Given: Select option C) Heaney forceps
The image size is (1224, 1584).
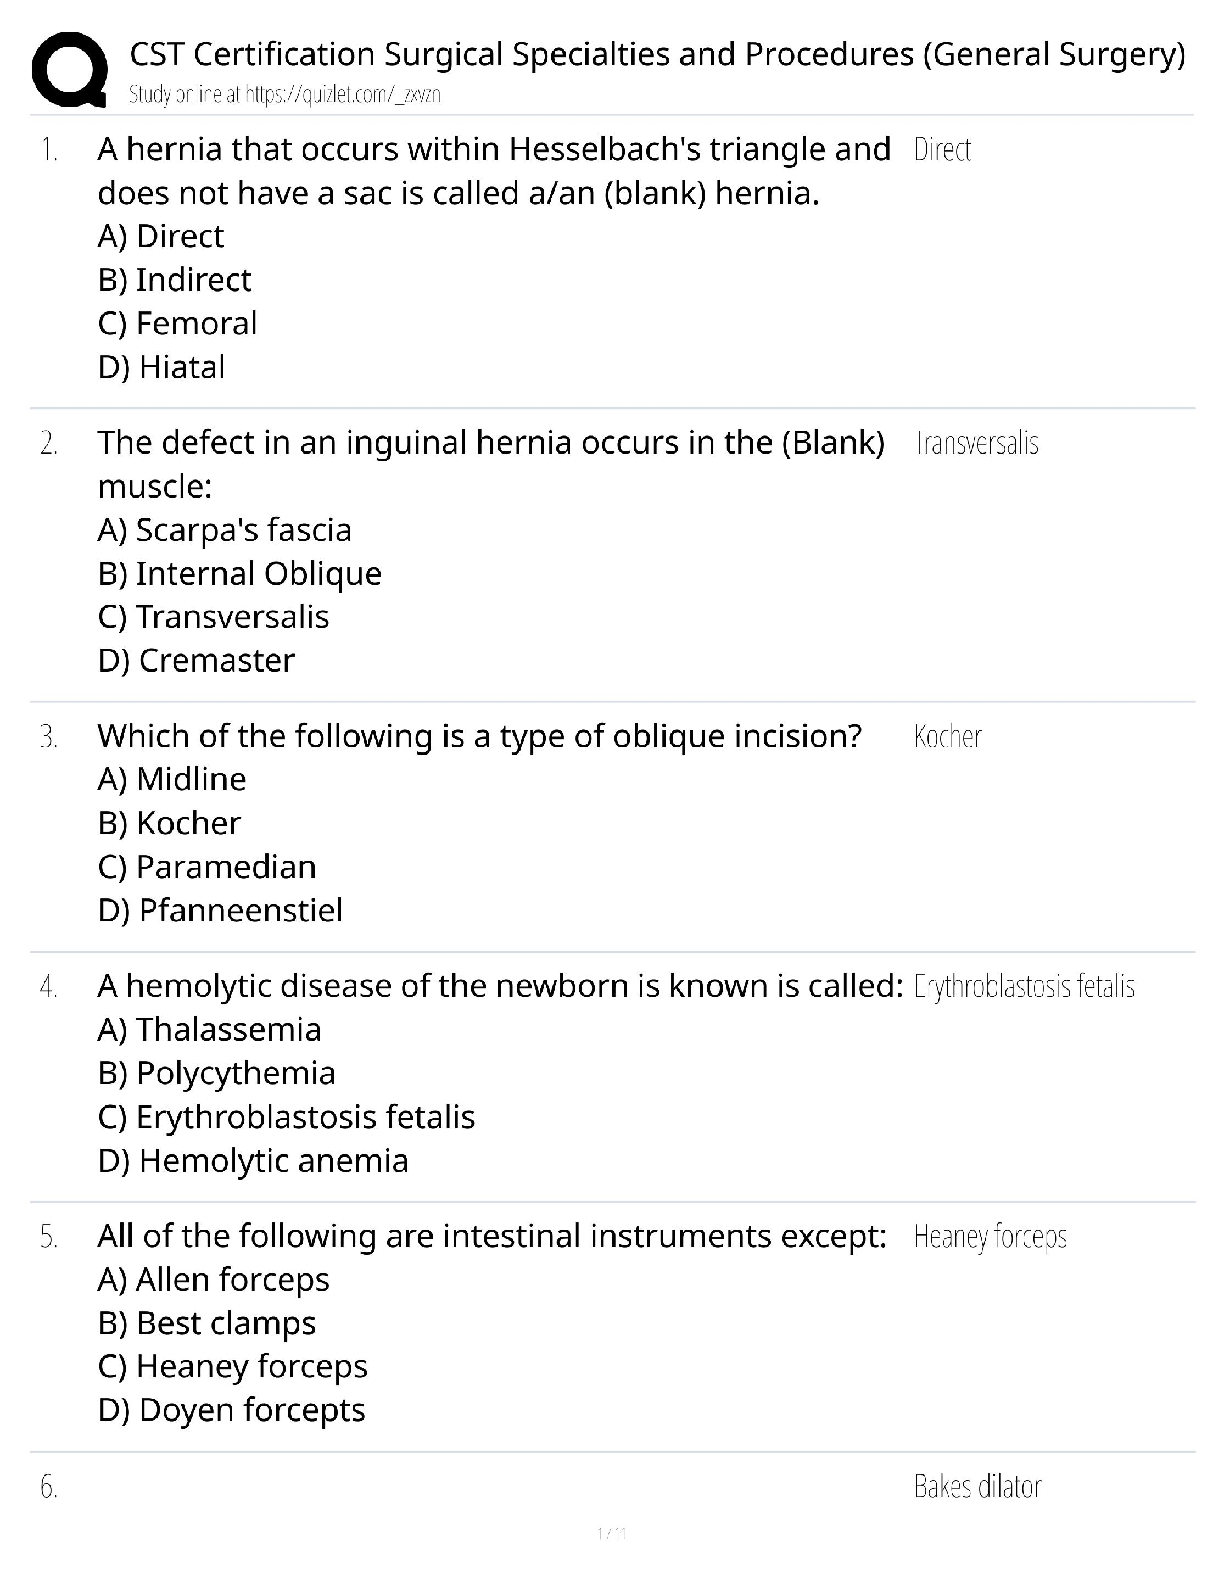Looking at the screenshot, I should tap(233, 1367).
